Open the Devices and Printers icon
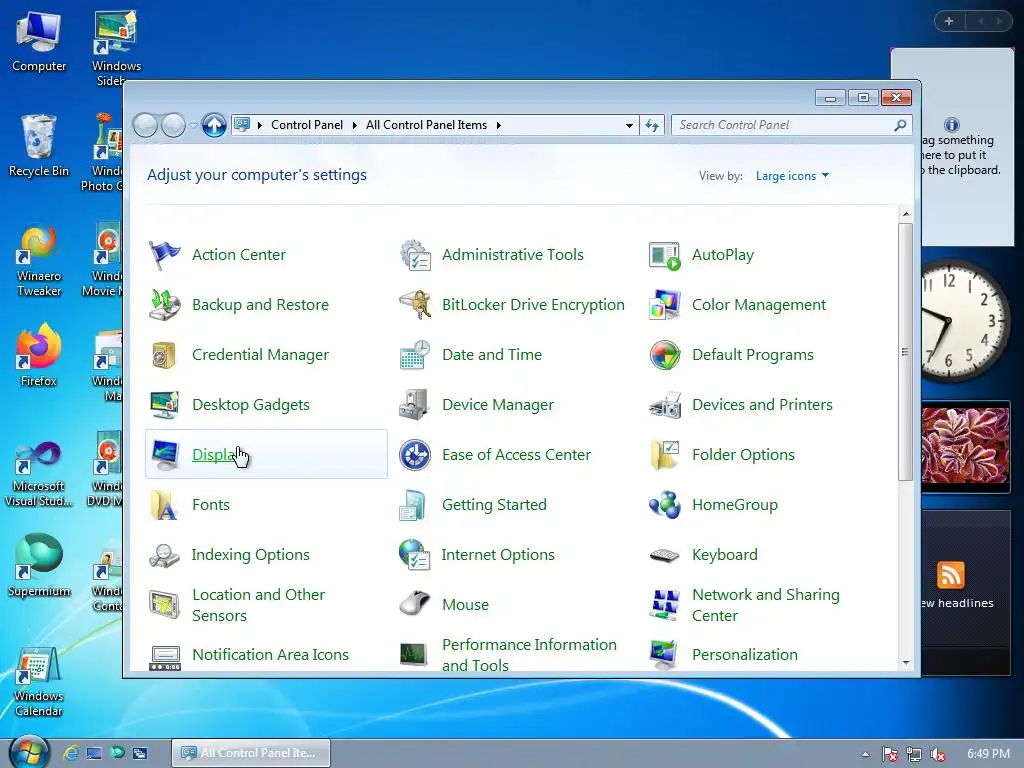 click(665, 405)
